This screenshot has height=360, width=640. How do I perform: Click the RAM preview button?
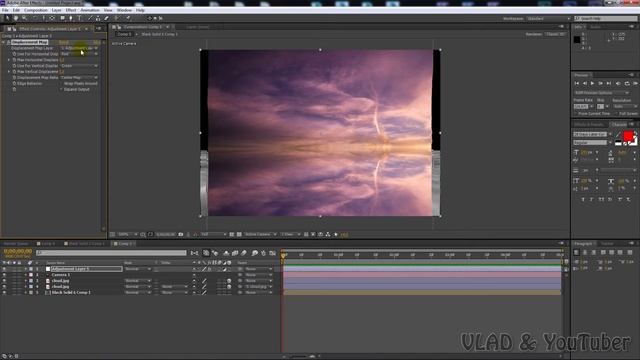click(635, 83)
